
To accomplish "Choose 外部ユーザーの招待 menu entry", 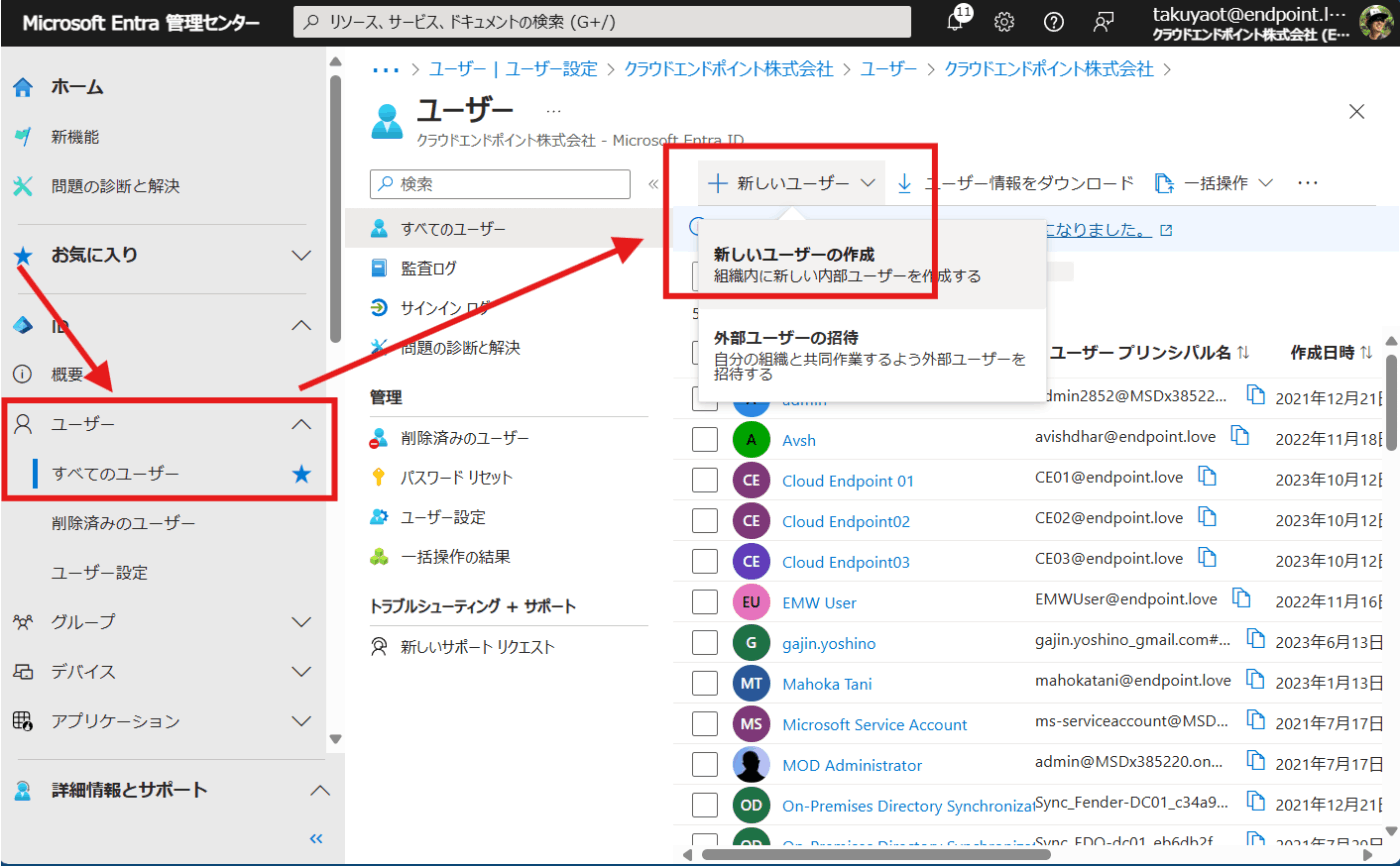I will (x=872, y=355).
